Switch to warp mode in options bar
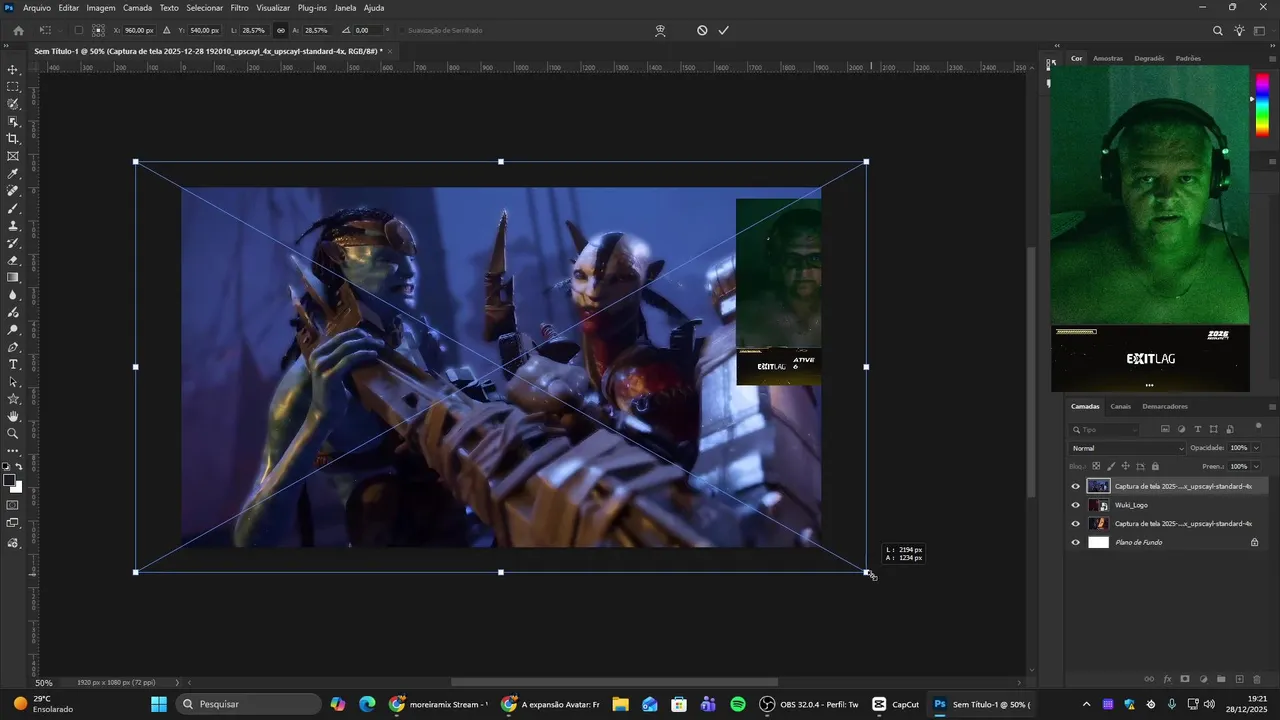This screenshot has height=720, width=1280. pos(660,30)
